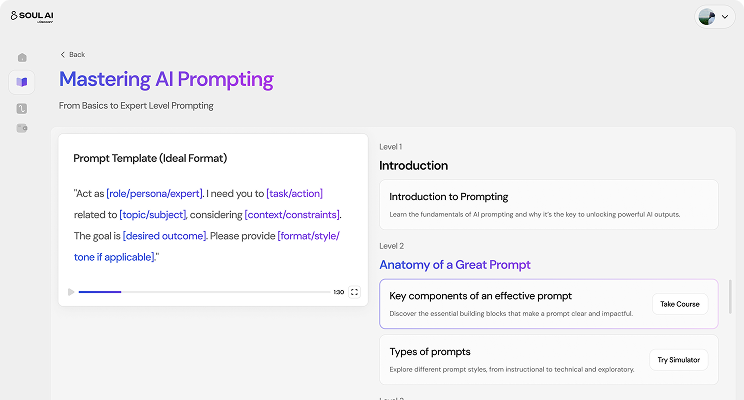The width and height of the screenshot is (744, 400).
Task: Seek on the video progress bar
Action: click(x=204, y=292)
